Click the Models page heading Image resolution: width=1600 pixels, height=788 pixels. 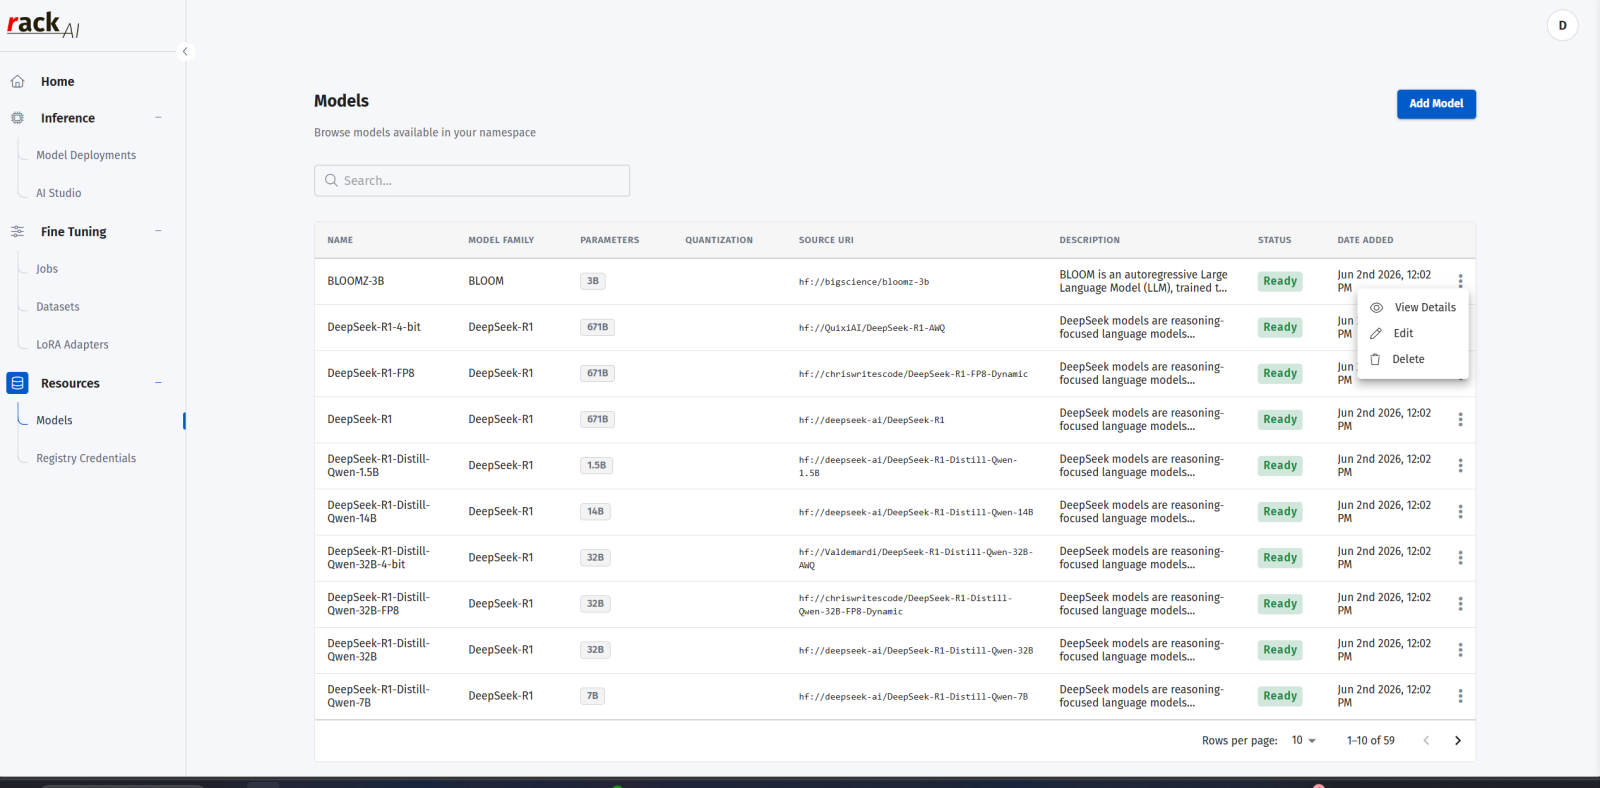point(341,101)
